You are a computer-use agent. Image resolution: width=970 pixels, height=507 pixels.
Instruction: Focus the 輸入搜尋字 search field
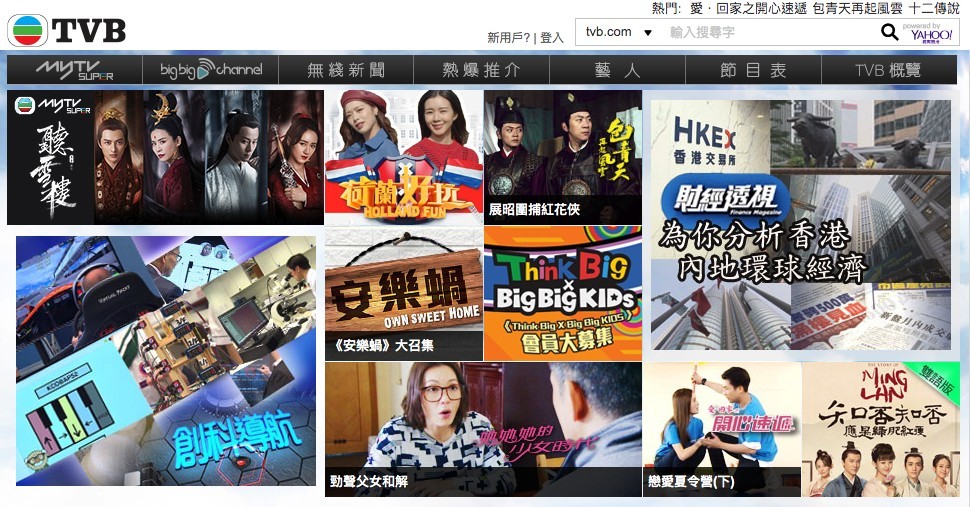click(x=770, y=32)
